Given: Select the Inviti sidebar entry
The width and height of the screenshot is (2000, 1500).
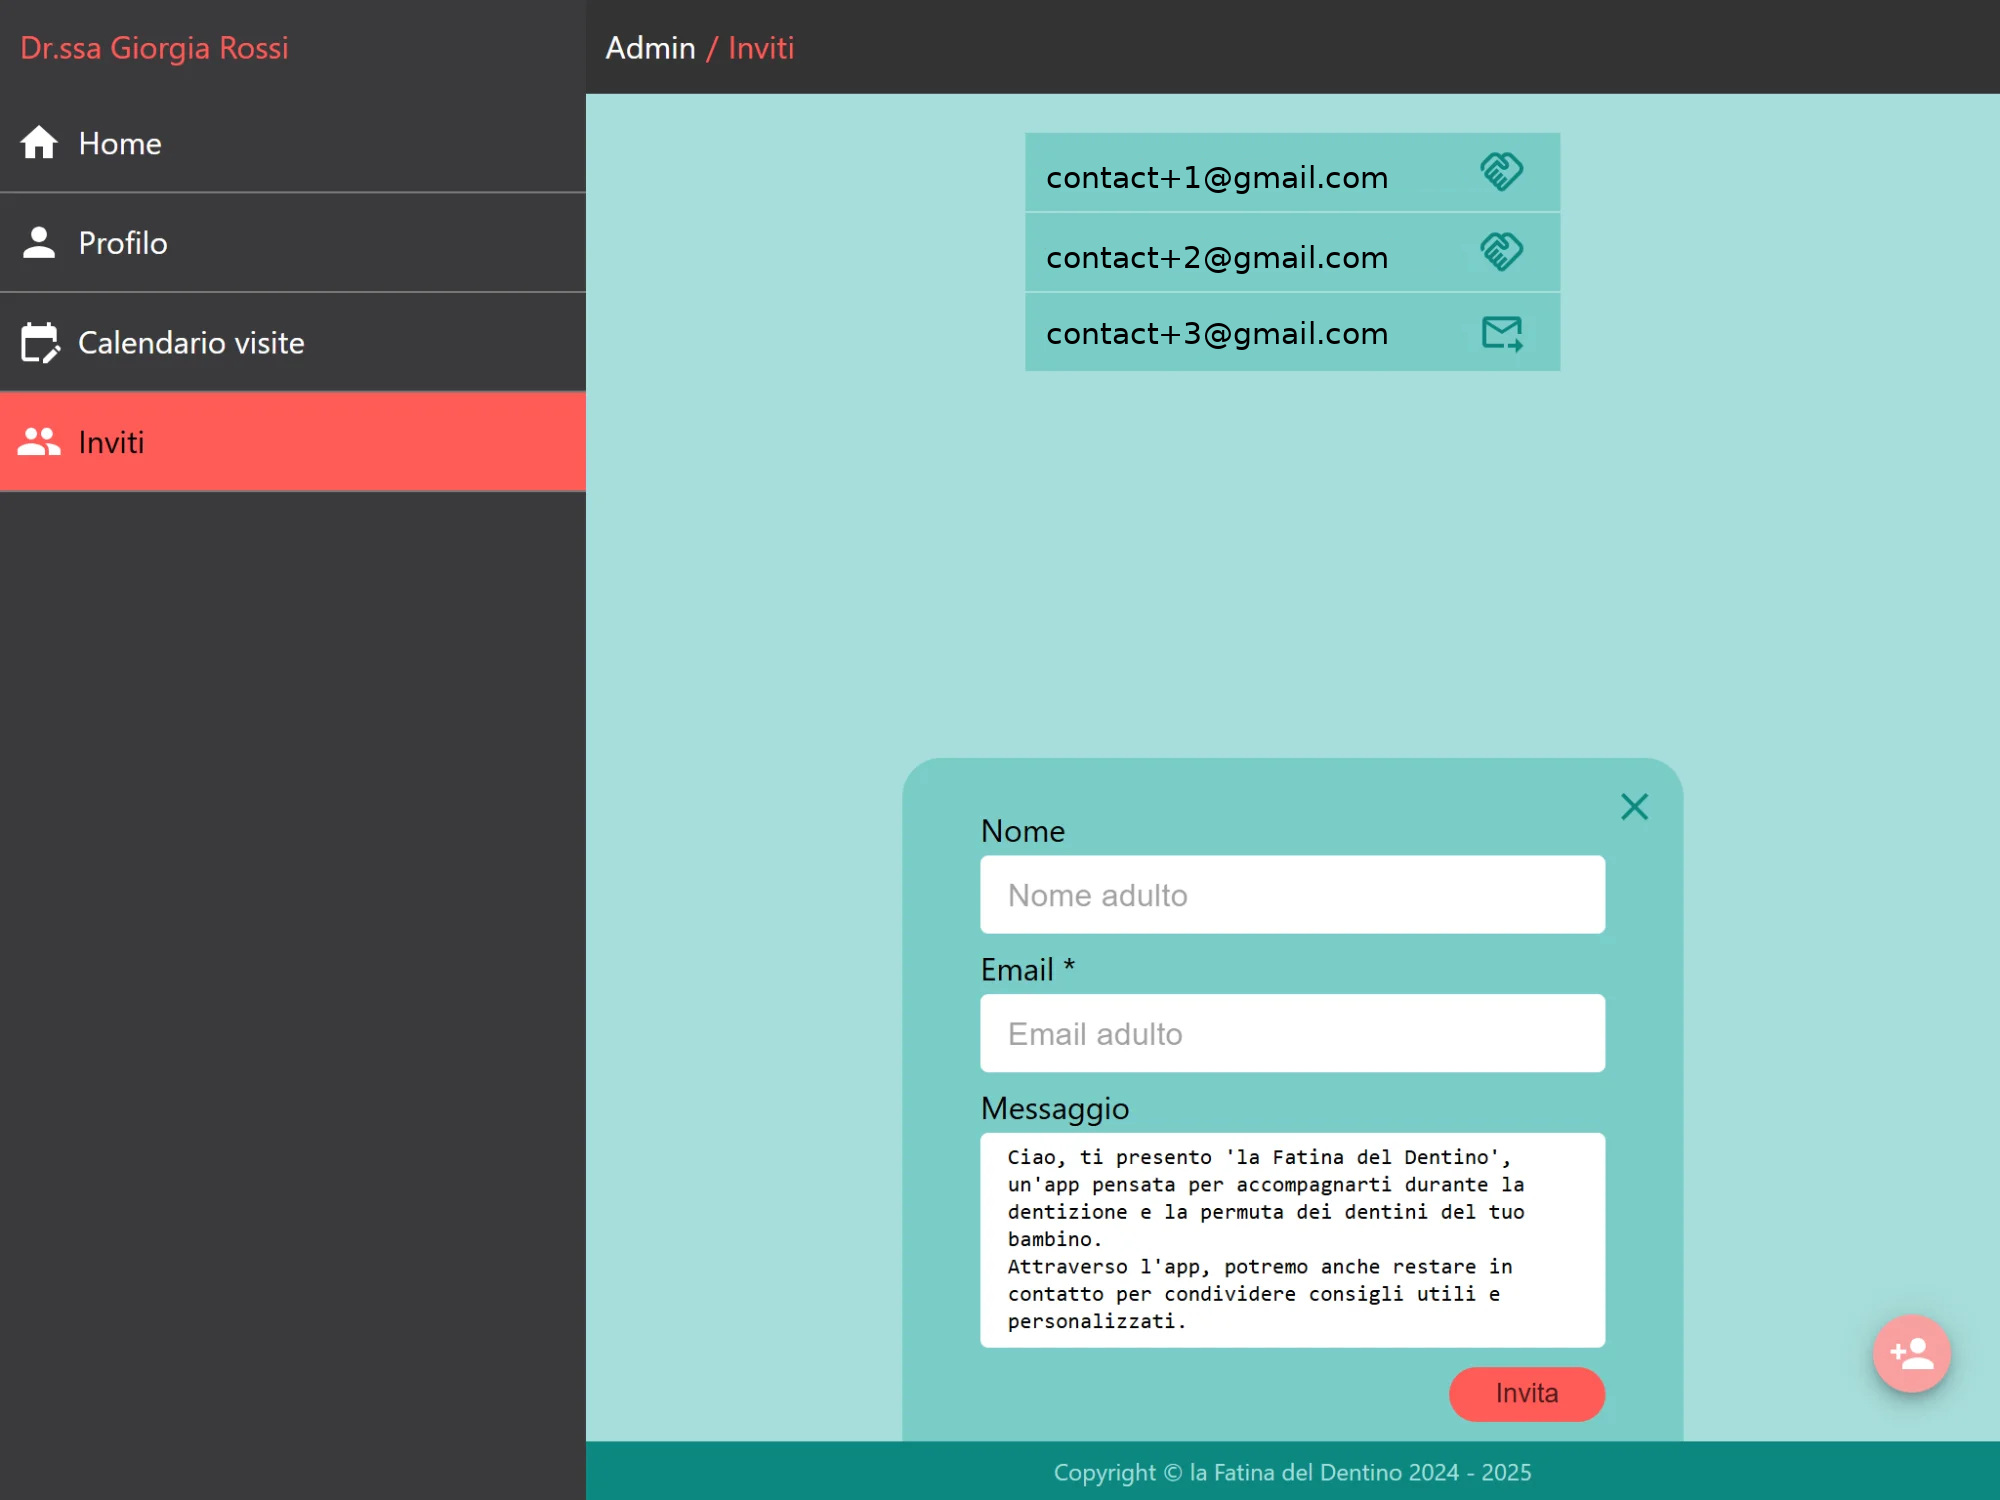Looking at the screenshot, I should tap(111, 442).
